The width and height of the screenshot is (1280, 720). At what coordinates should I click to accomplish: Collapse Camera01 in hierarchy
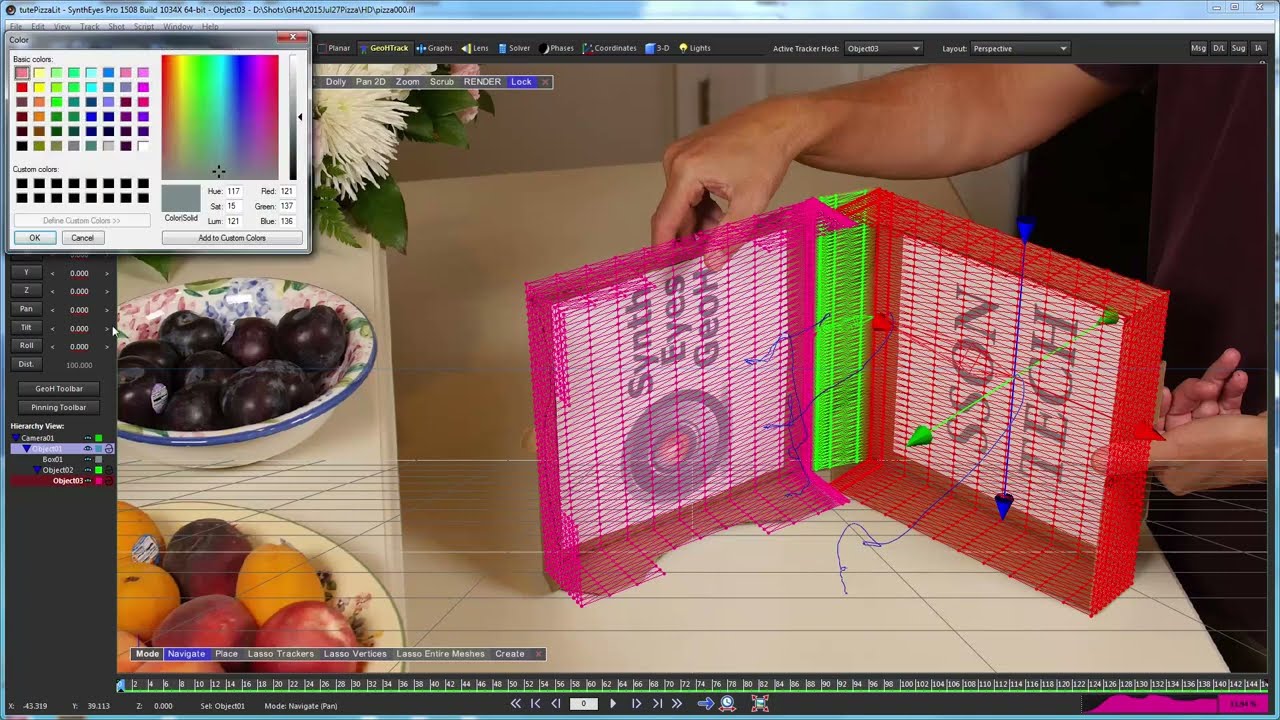pos(17,438)
